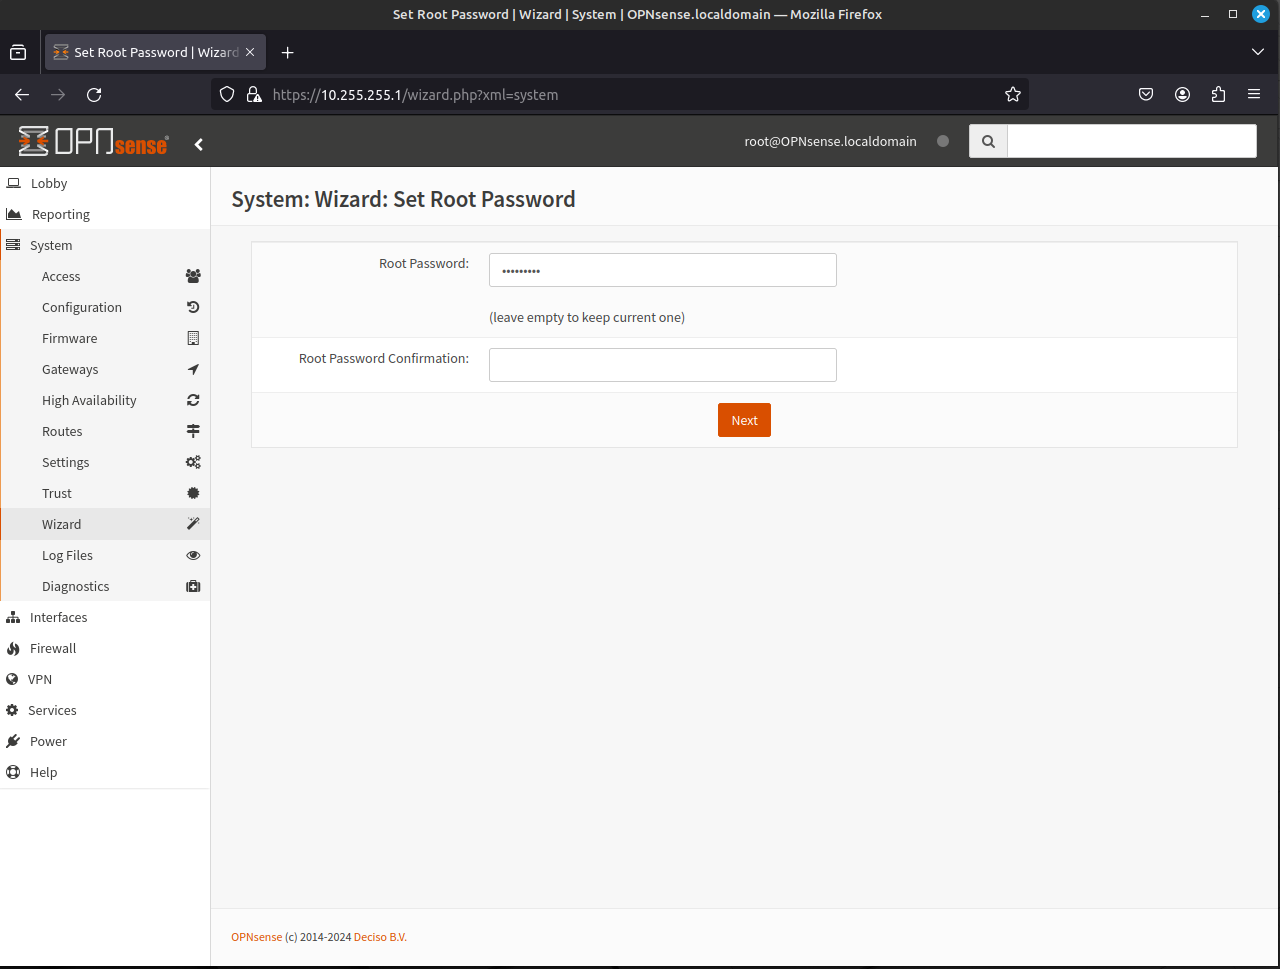Expand the Power menu
The image size is (1280, 969).
105,741
